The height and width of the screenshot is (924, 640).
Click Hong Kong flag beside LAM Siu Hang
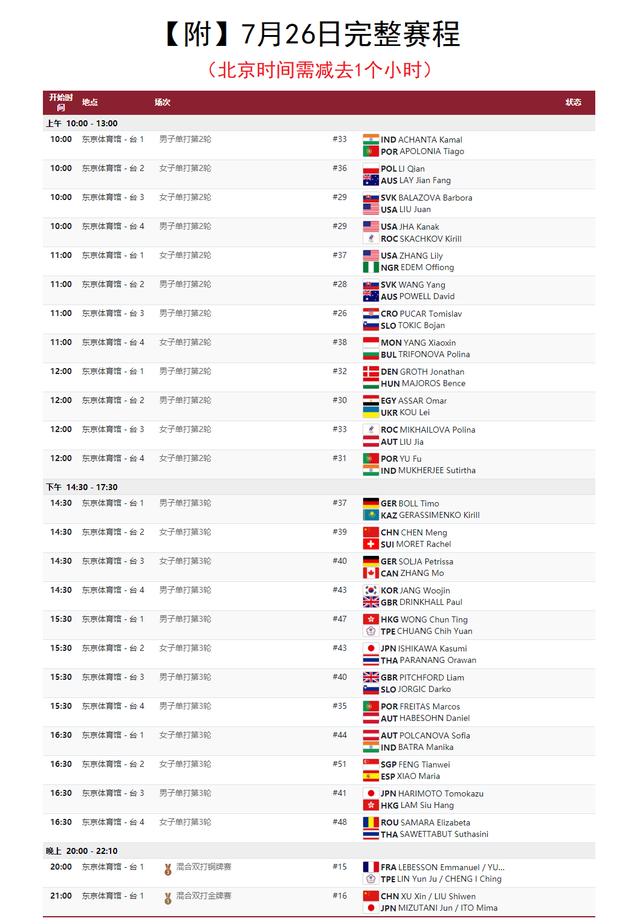pyautogui.click(x=371, y=806)
